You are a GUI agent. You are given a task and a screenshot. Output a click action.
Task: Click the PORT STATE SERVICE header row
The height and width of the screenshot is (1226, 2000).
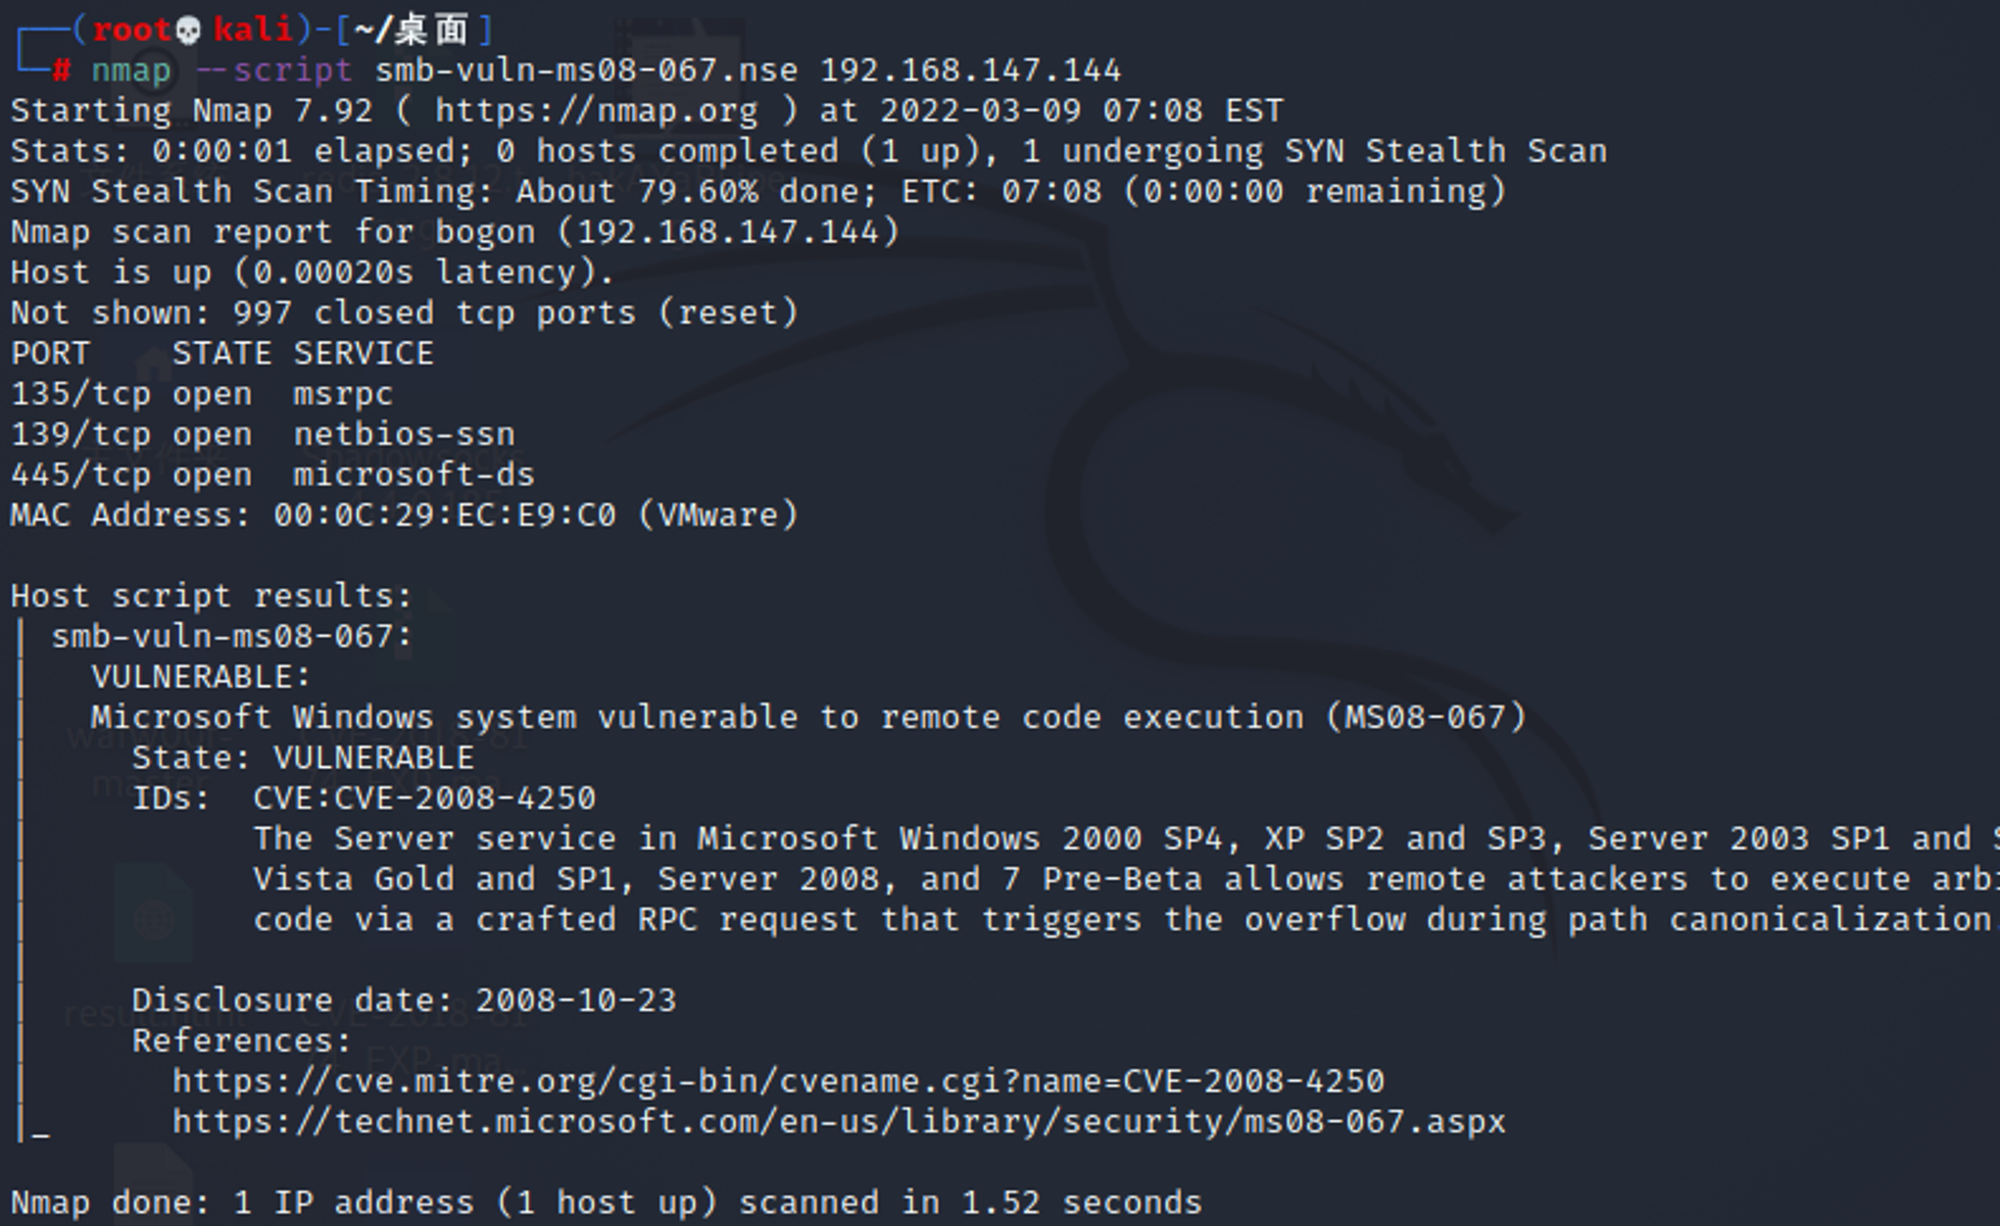(x=222, y=353)
